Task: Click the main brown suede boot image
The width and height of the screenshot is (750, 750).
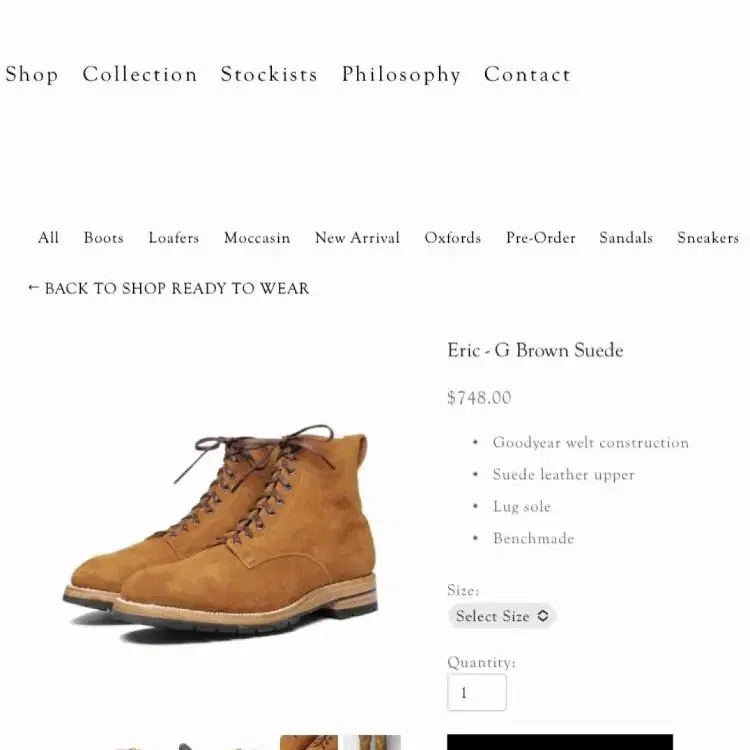Action: click(x=221, y=533)
